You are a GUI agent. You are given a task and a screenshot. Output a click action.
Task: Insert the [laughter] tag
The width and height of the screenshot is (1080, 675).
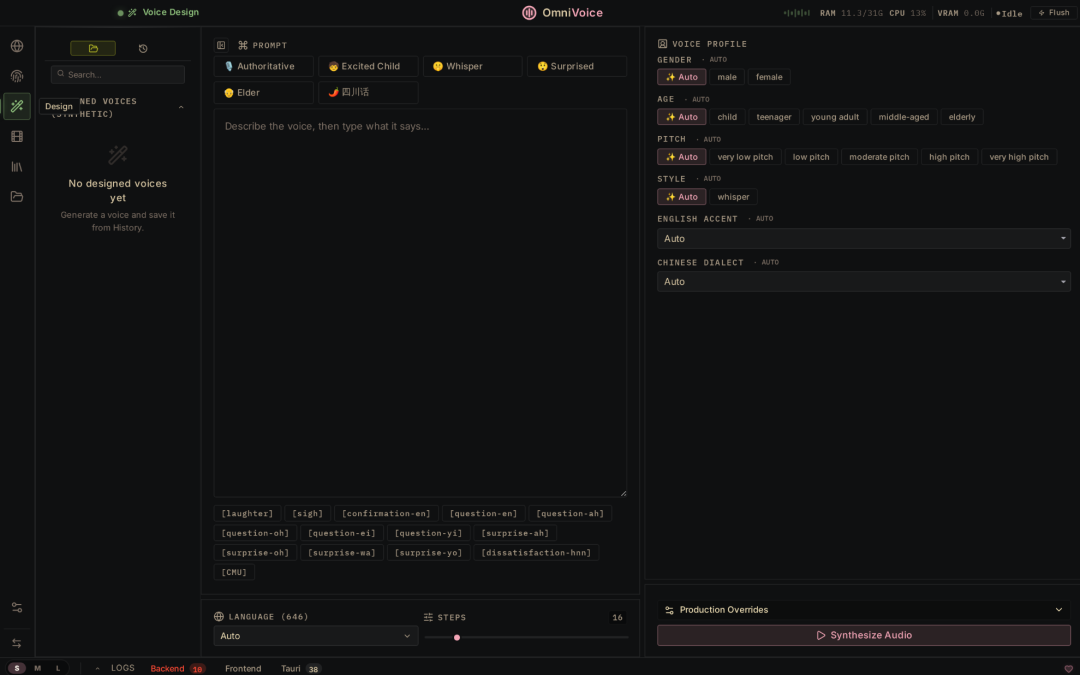[247, 514]
